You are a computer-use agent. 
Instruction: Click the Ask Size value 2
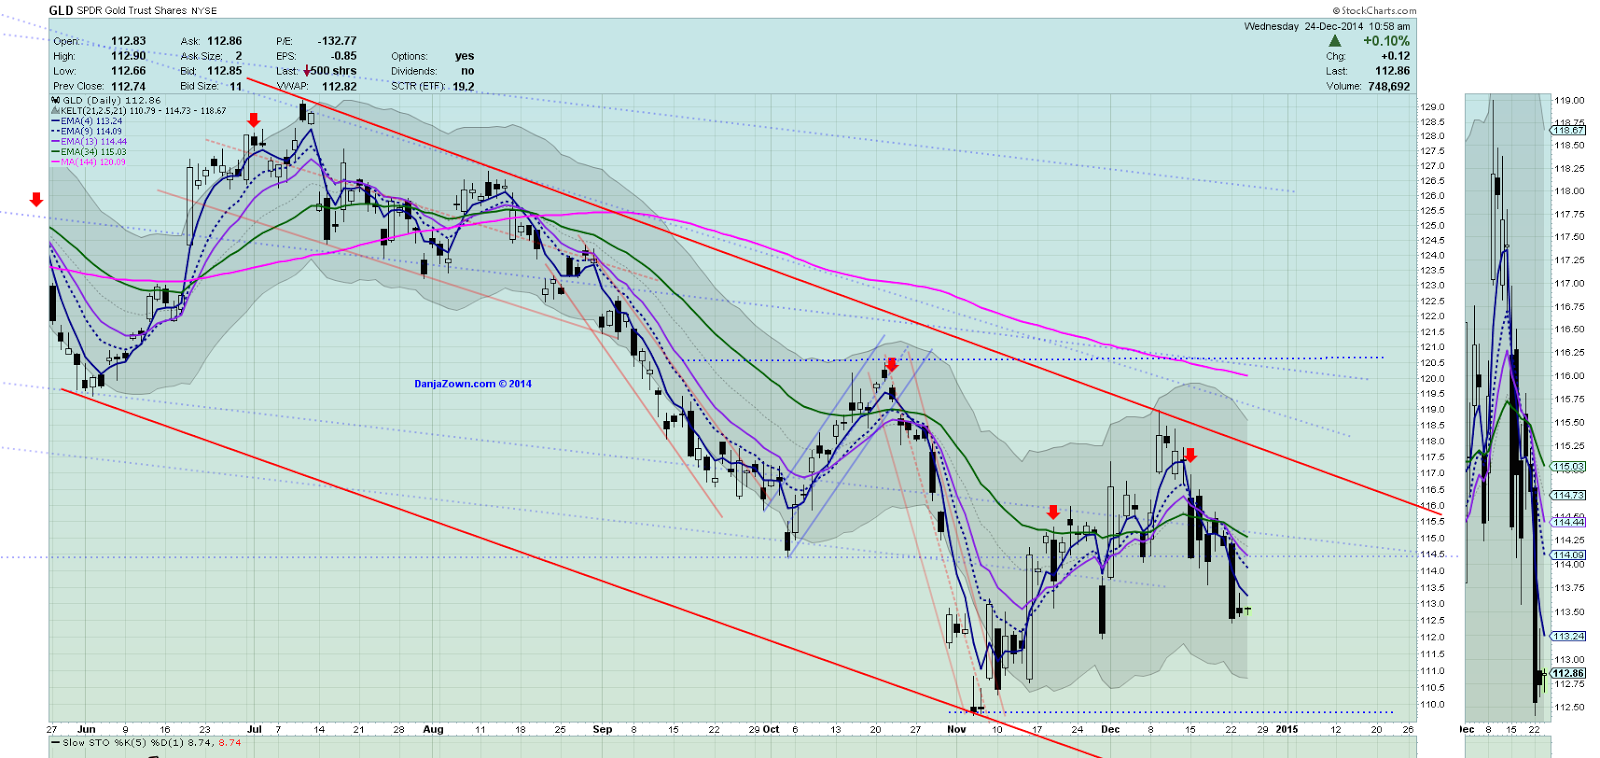click(x=239, y=56)
